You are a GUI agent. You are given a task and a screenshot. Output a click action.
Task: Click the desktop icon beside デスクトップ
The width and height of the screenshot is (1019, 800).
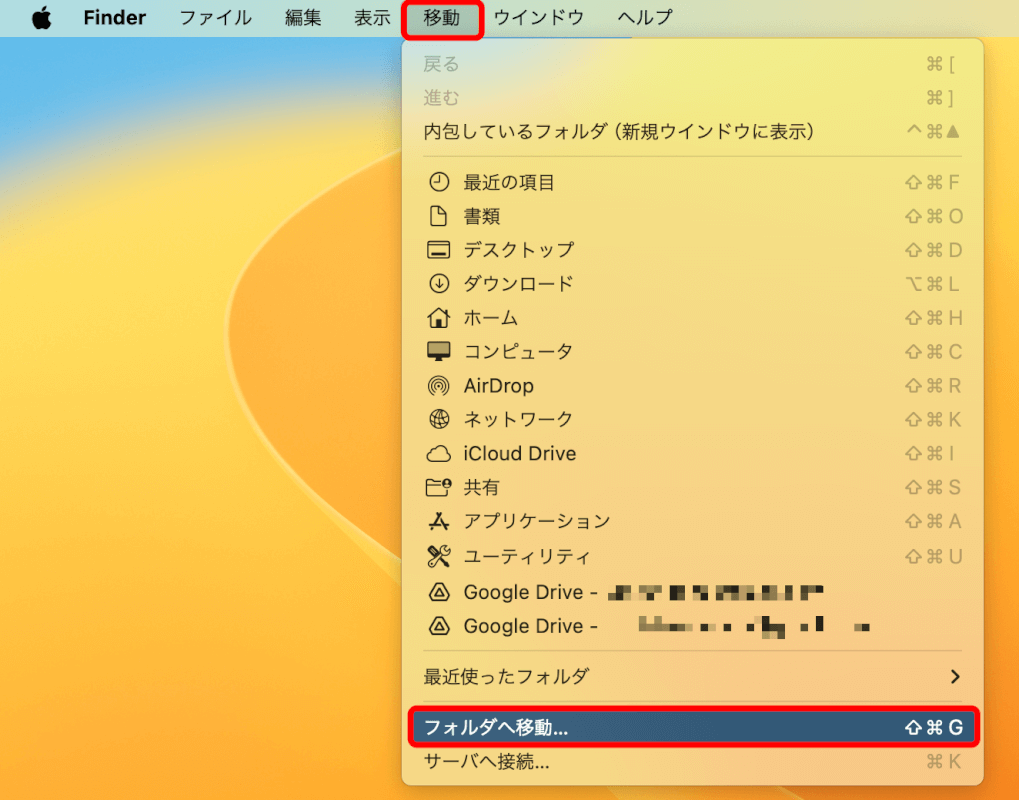click(x=438, y=250)
